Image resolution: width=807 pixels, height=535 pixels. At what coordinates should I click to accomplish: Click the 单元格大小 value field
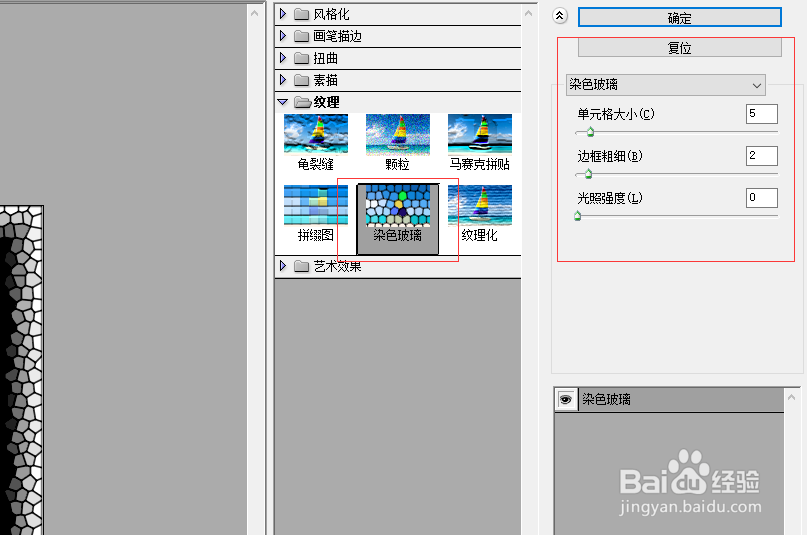pos(761,114)
